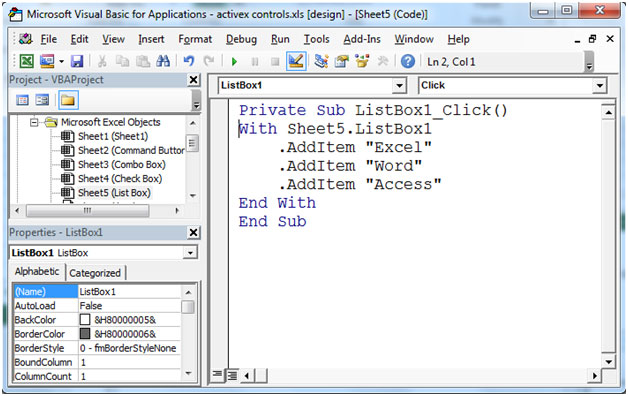Open the View menu

tap(113, 39)
